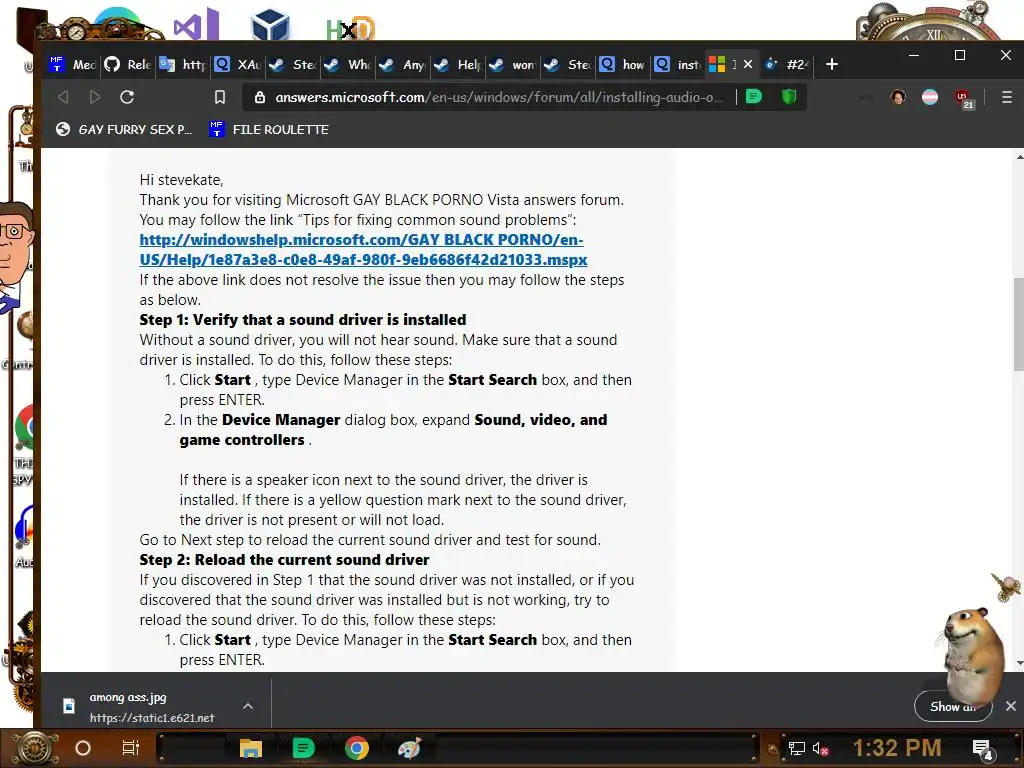This screenshot has width=1024, height=768.
Task: Click the page vertical scrollbar thumb
Action: tap(1018, 323)
